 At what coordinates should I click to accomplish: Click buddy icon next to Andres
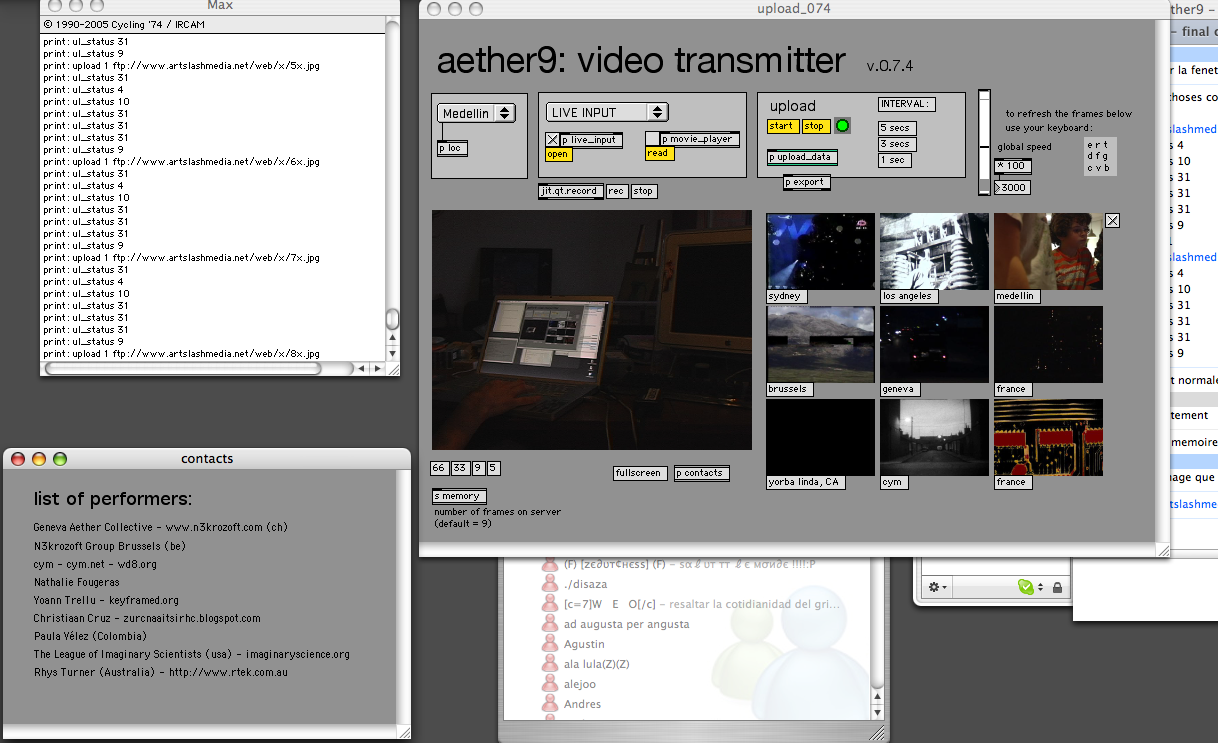pos(548,704)
